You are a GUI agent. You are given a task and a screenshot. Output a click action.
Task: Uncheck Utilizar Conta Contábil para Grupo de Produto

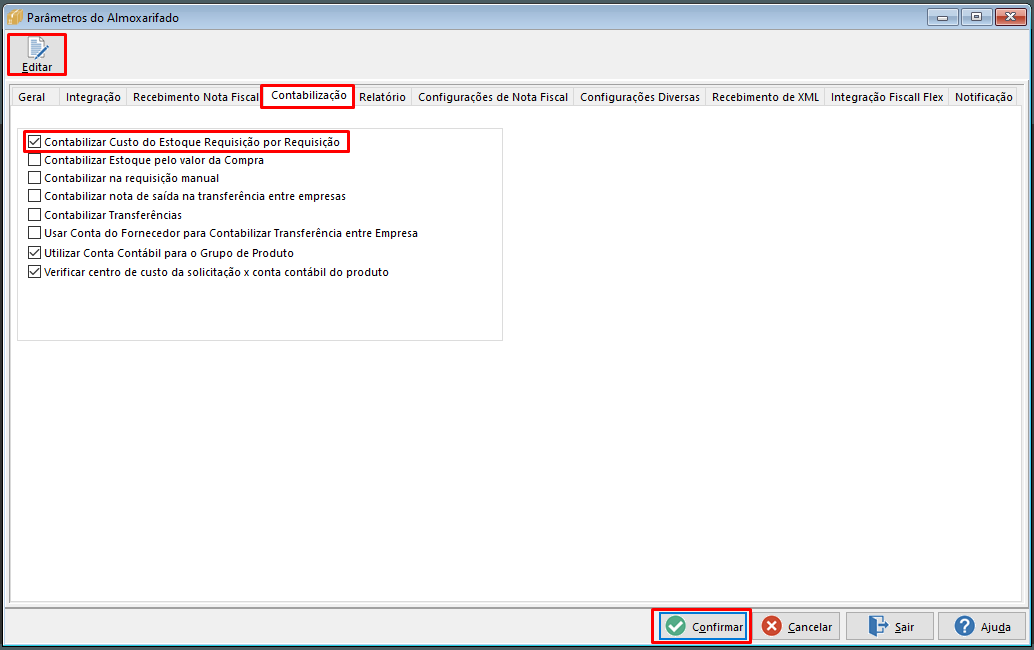(34, 252)
